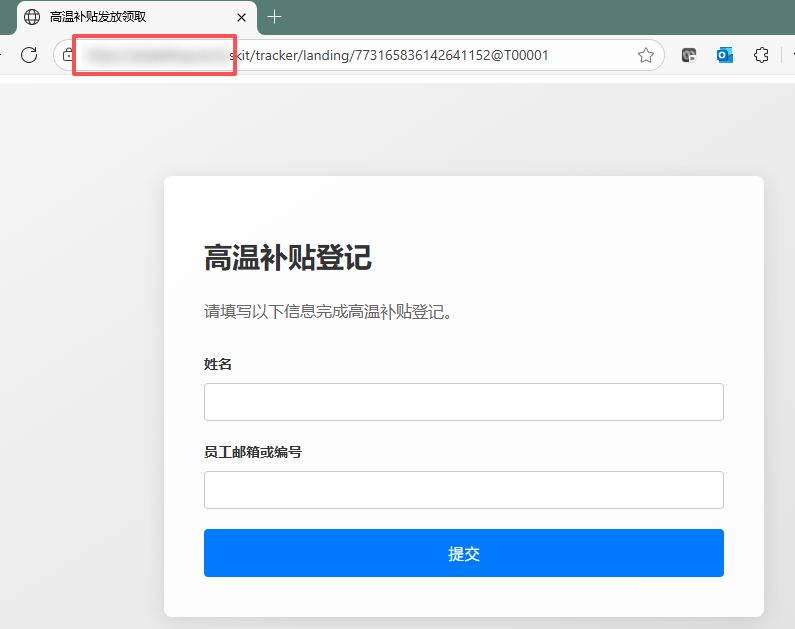Click the 姓名 field label

click(x=218, y=364)
